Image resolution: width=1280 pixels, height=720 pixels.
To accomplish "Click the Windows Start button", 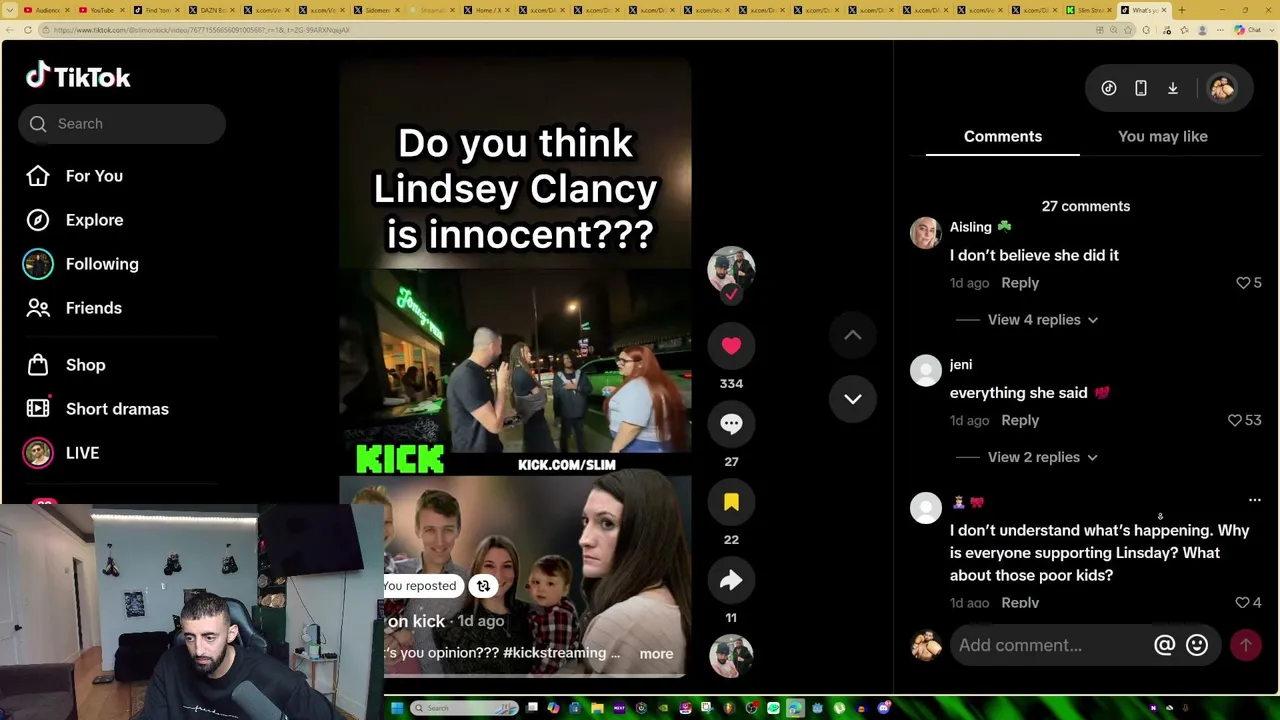I will 396,708.
